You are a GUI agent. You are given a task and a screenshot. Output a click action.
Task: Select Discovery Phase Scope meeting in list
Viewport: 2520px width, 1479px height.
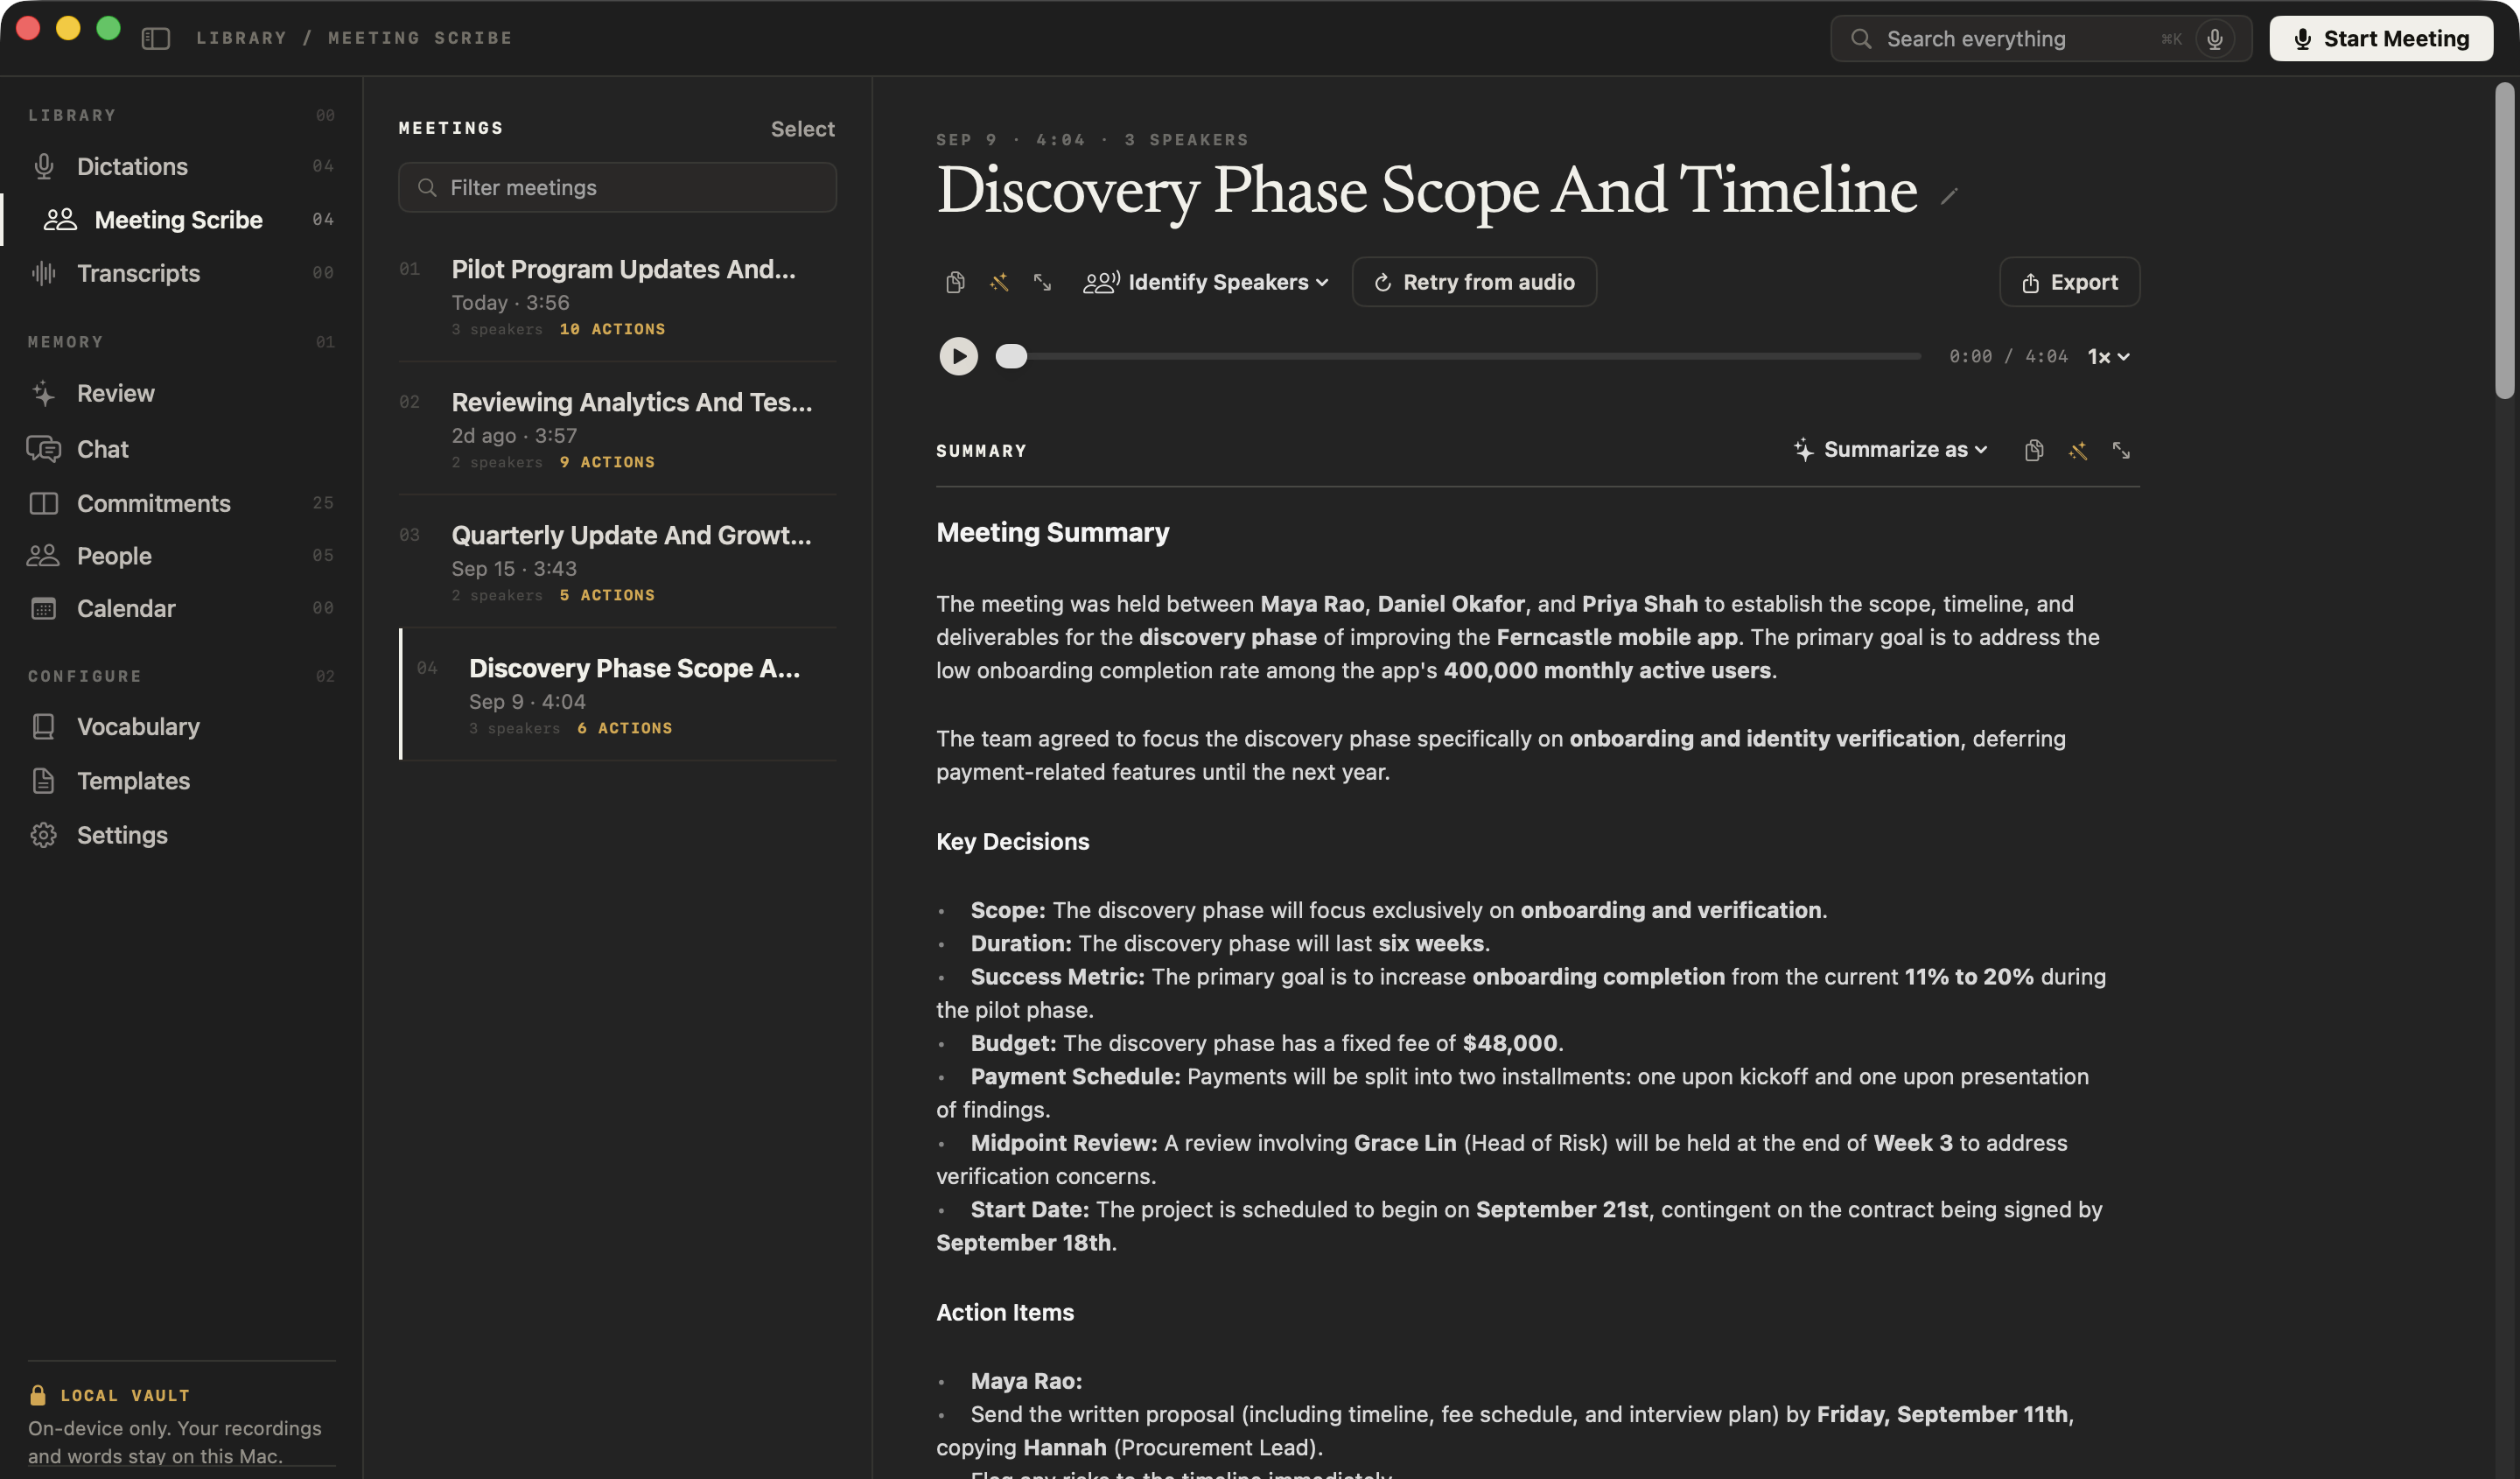[x=617, y=695]
